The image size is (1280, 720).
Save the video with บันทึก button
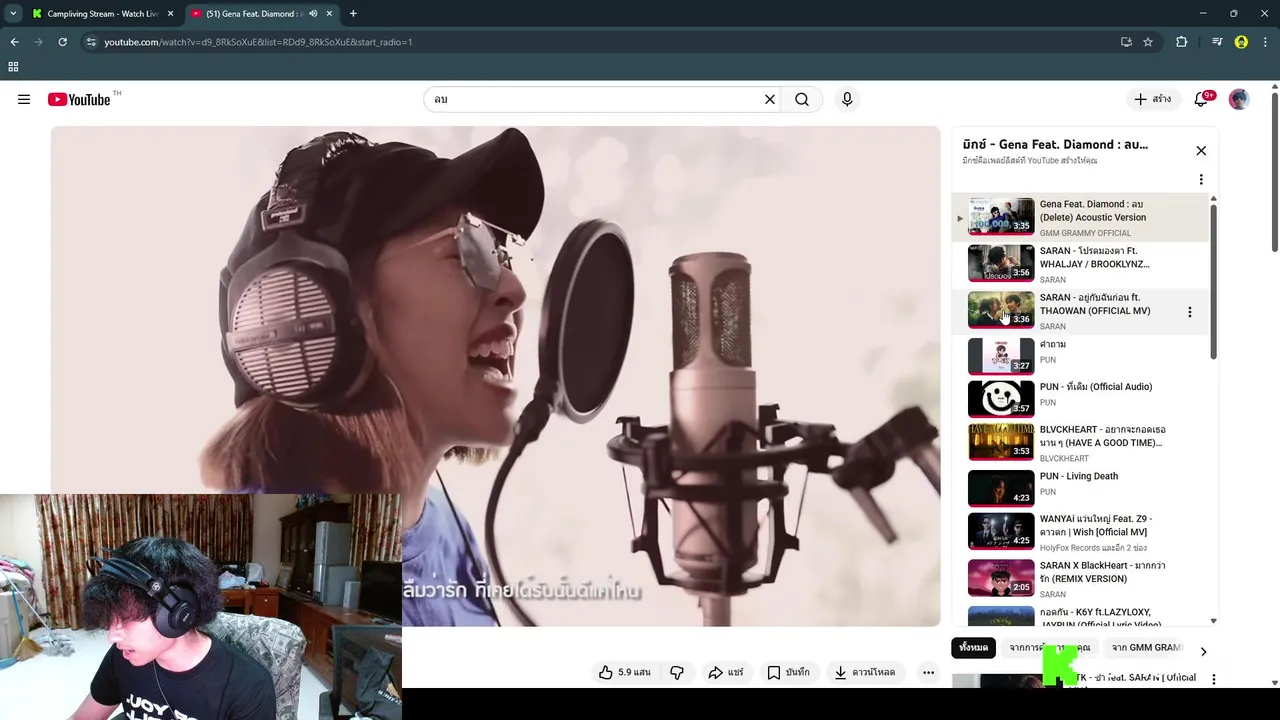(x=788, y=673)
